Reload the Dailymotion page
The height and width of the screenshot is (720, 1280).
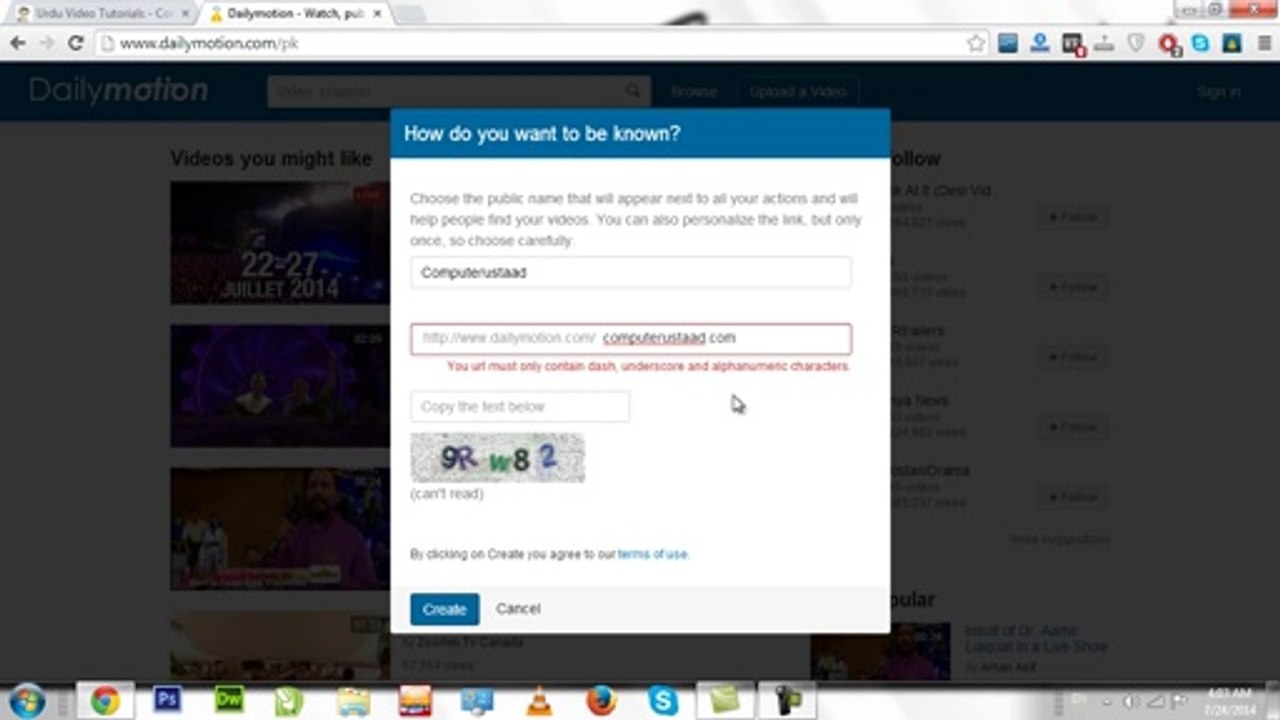pos(75,43)
